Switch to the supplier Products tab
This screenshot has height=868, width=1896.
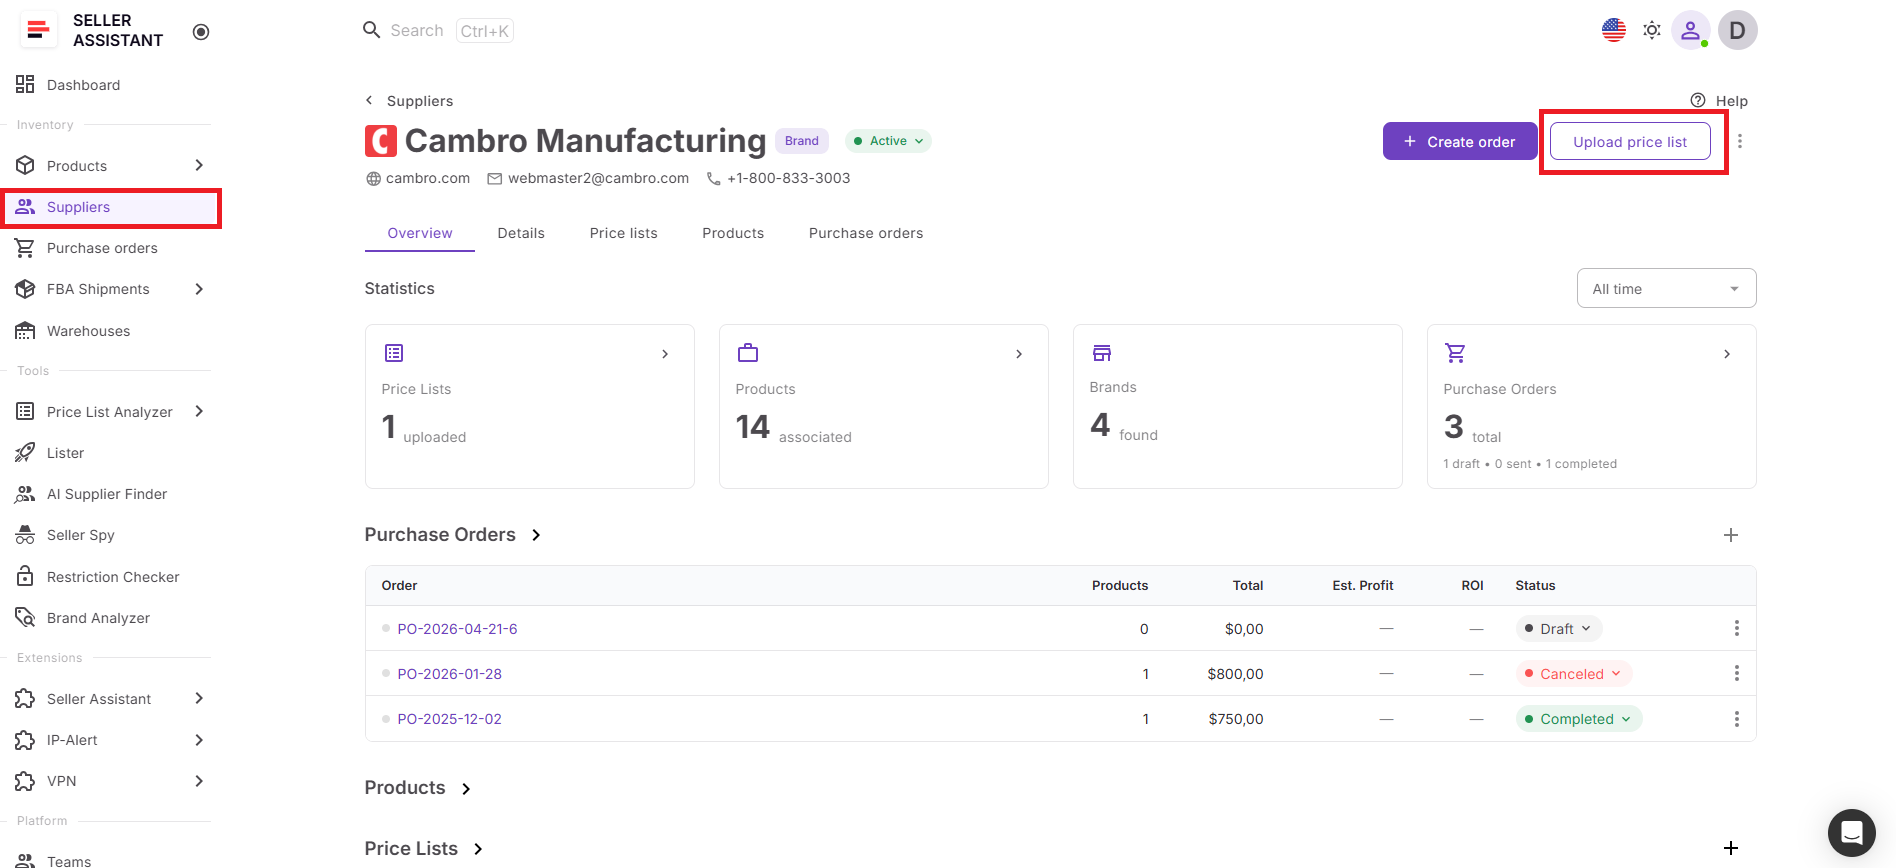point(733,233)
